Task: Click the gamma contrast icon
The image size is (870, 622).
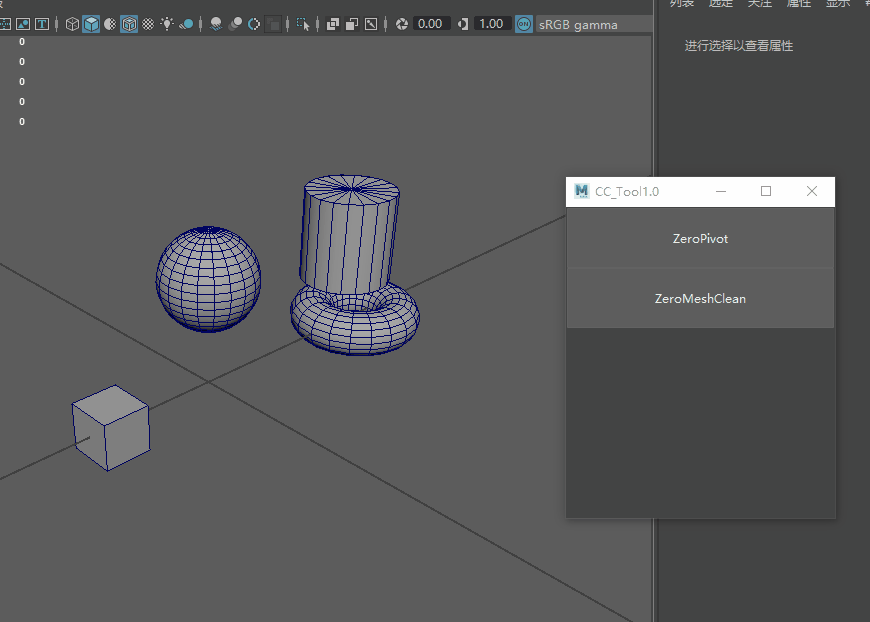Action: pyautogui.click(x=462, y=24)
